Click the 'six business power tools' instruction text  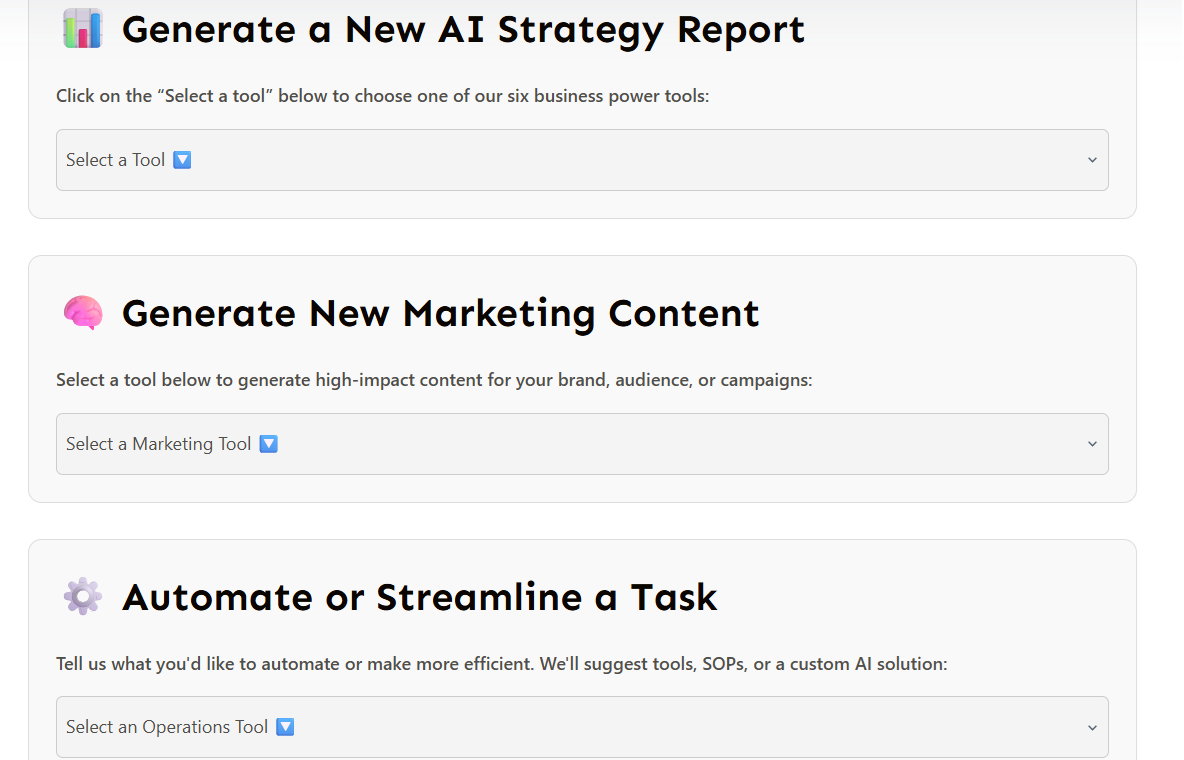pos(620,97)
